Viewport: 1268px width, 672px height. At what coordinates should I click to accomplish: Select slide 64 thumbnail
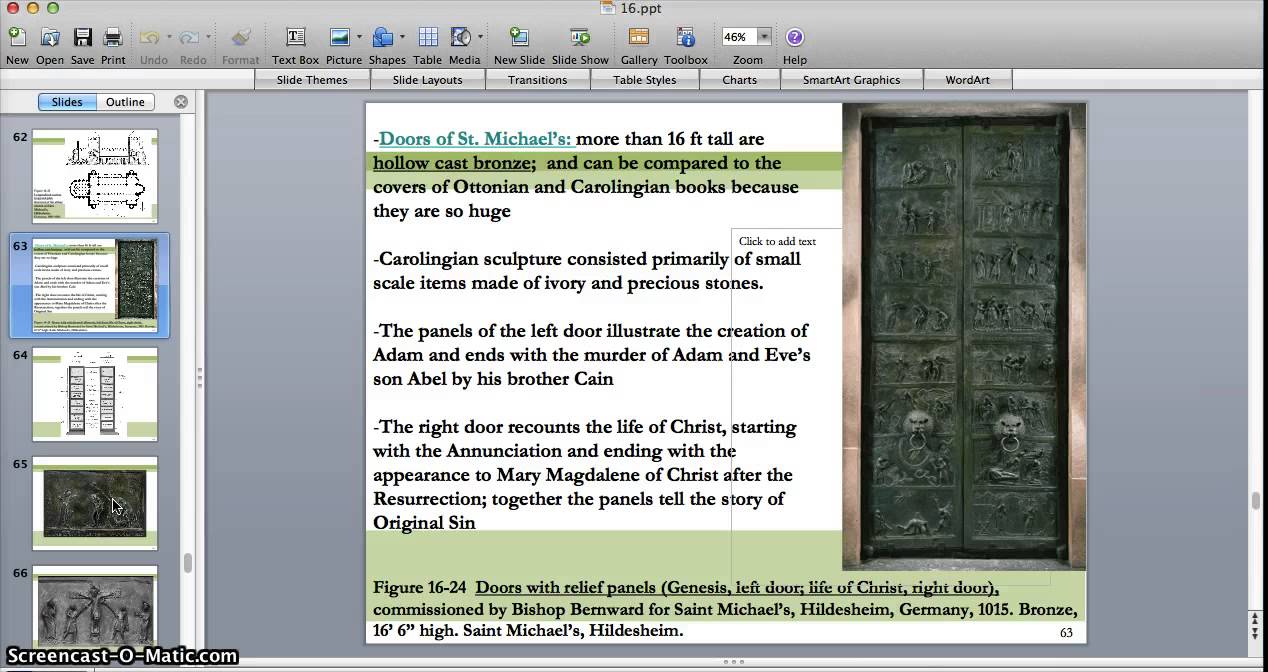[x=95, y=394]
